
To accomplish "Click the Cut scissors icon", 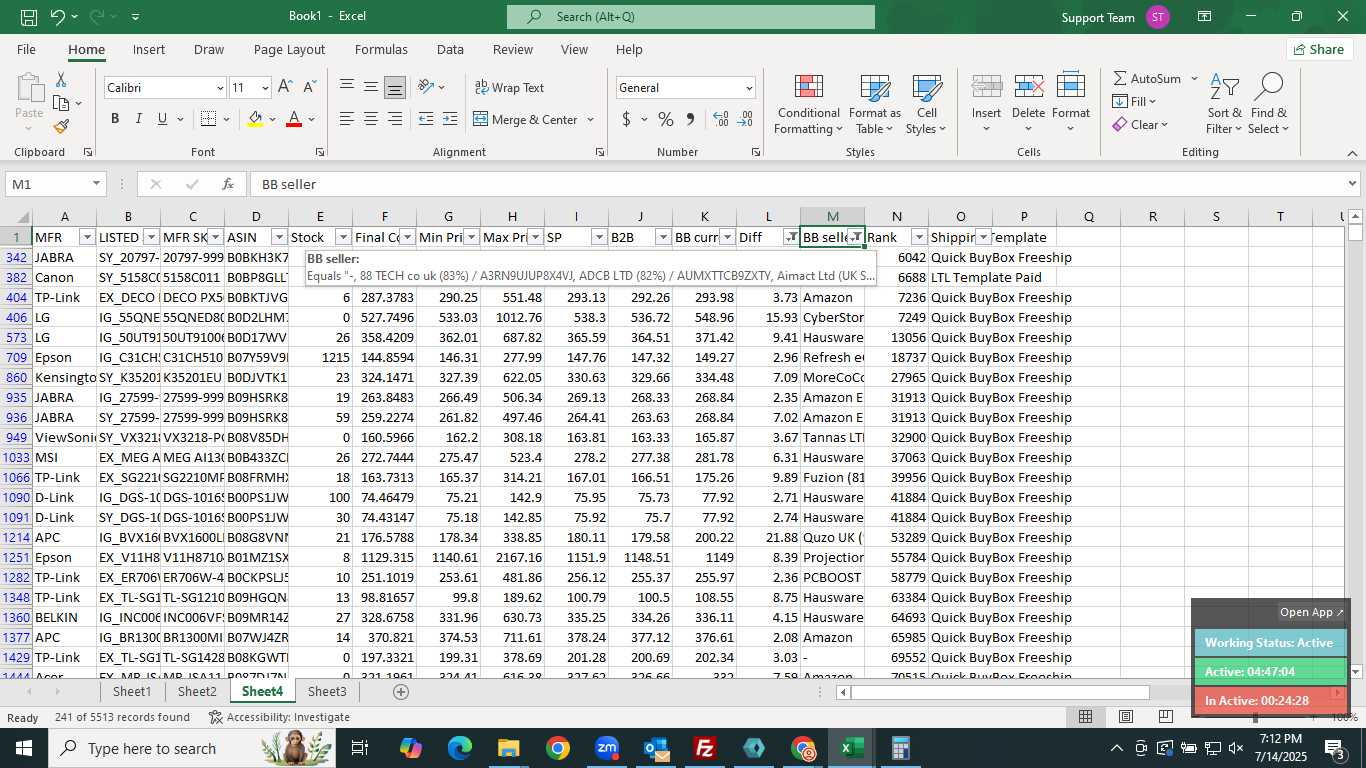I will 61,79.
